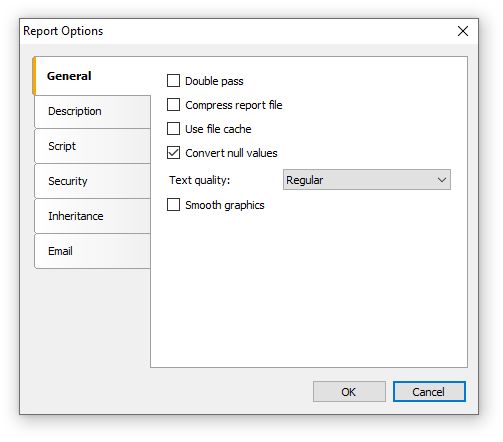Viewport: 503px width, 442px height.
Task: Click the Text quality dropdown chevron arrow
Action: pyautogui.click(x=442, y=180)
